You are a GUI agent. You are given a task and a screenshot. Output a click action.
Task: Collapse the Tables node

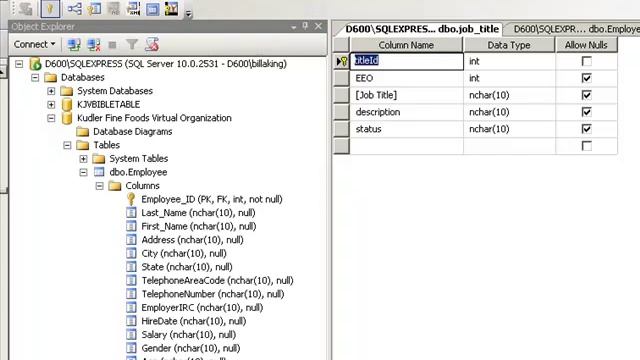67,145
